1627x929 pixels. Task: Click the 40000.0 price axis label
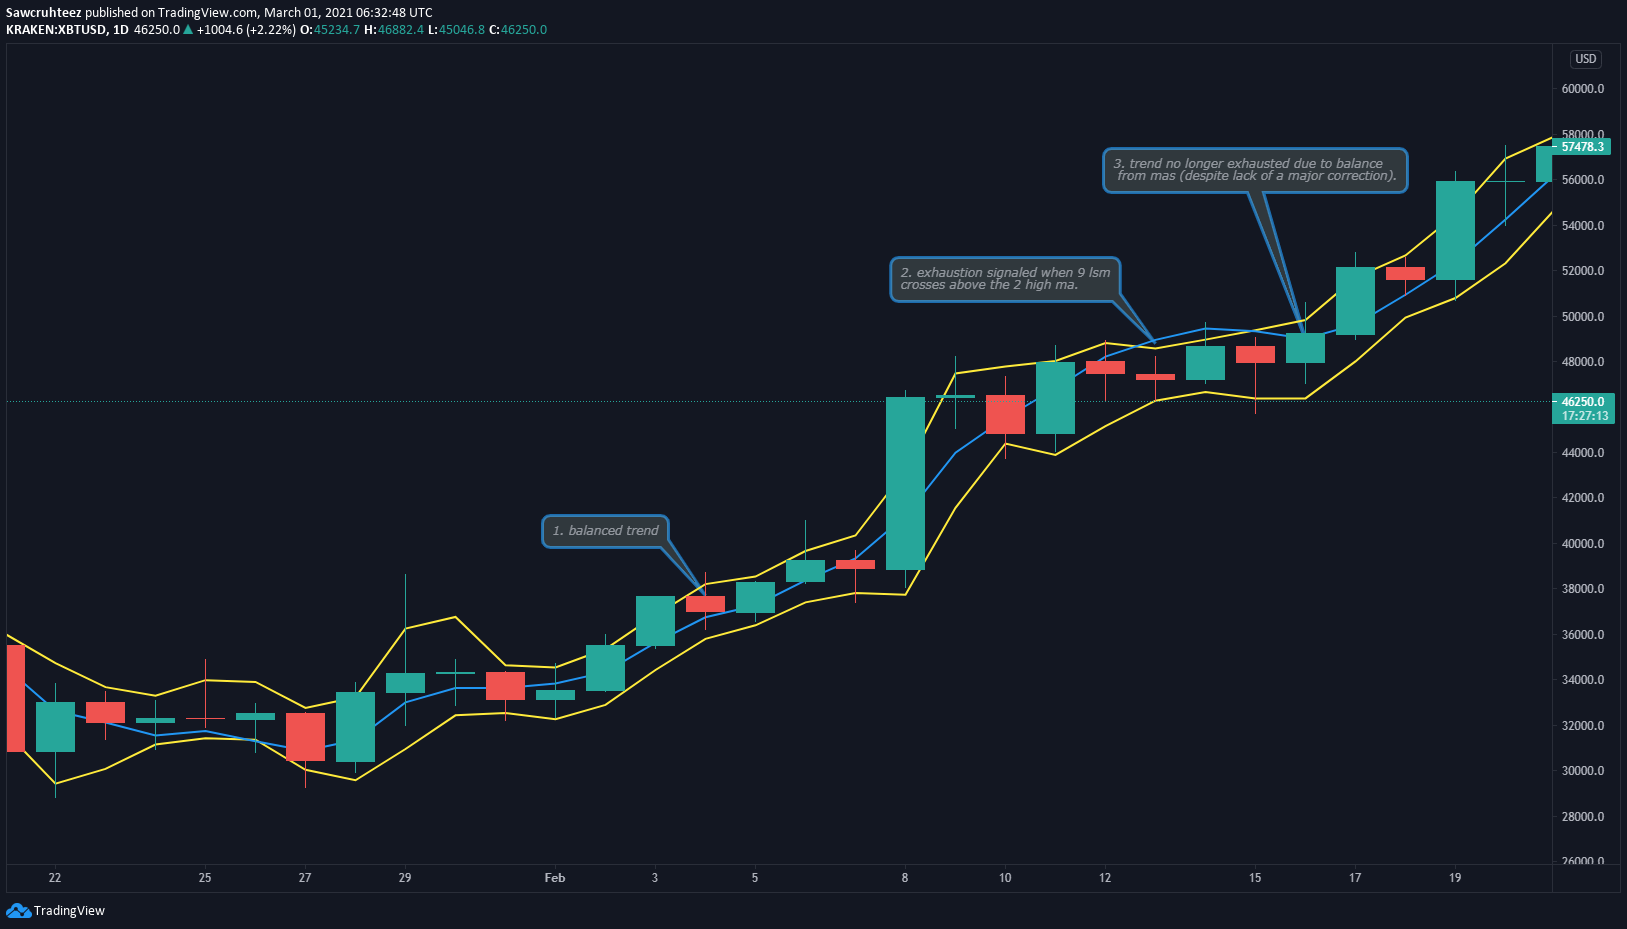click(x=1583, y=544)
